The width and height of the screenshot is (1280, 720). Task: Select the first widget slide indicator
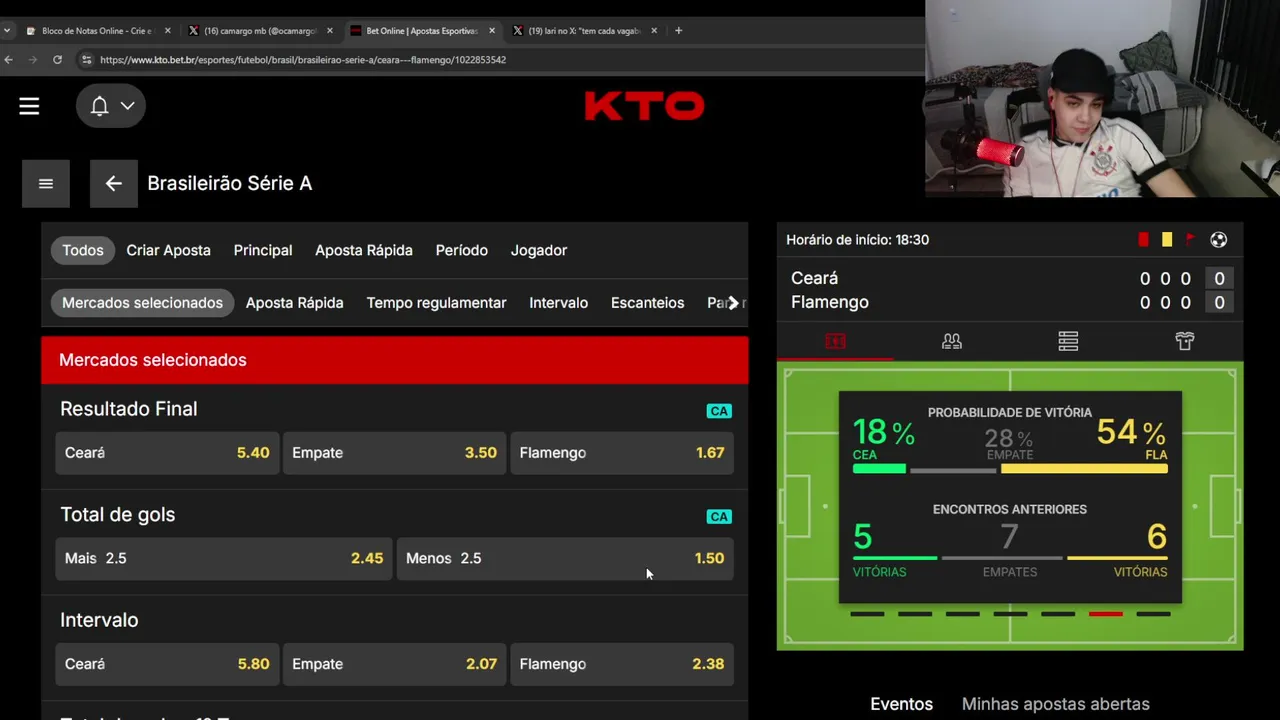pos(867,614)
